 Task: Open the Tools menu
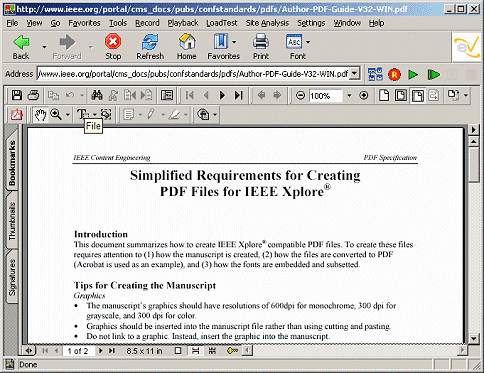pyautogui.click(x=118, y=23)
